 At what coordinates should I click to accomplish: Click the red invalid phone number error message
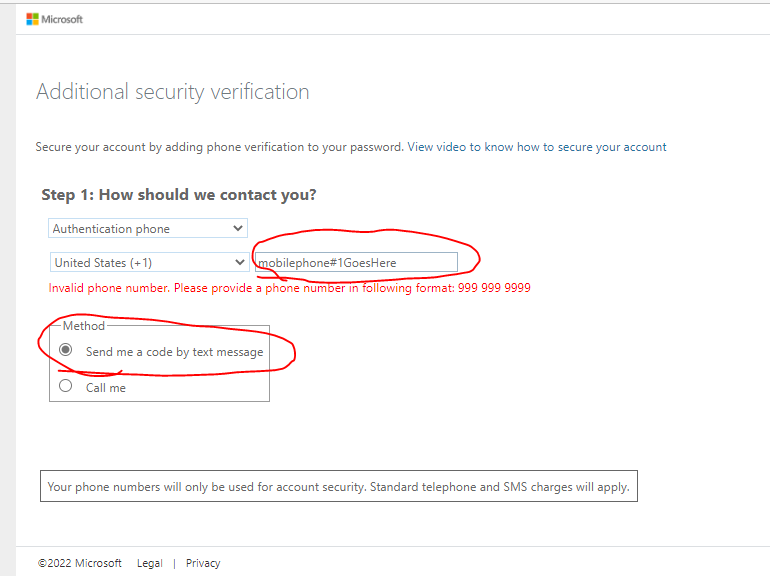coord(290,288)
